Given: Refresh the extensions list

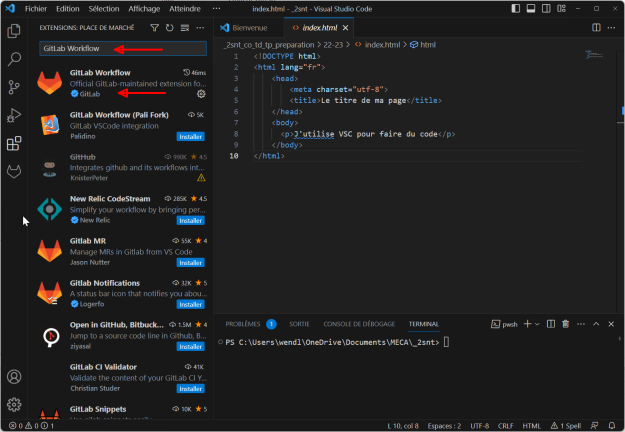Looking at the screenshot, I should [x=169, y=27].
